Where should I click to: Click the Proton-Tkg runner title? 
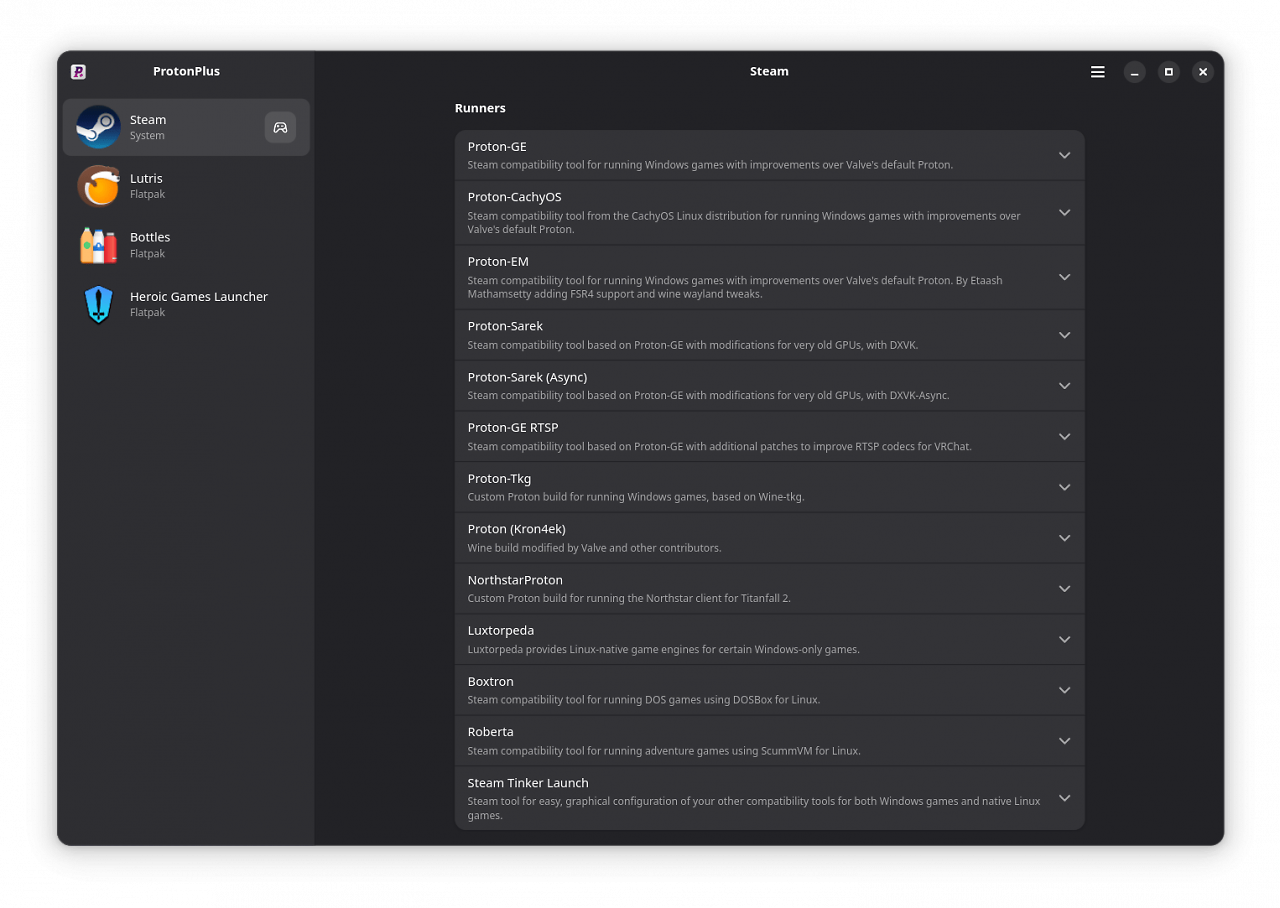coord(499,479)
